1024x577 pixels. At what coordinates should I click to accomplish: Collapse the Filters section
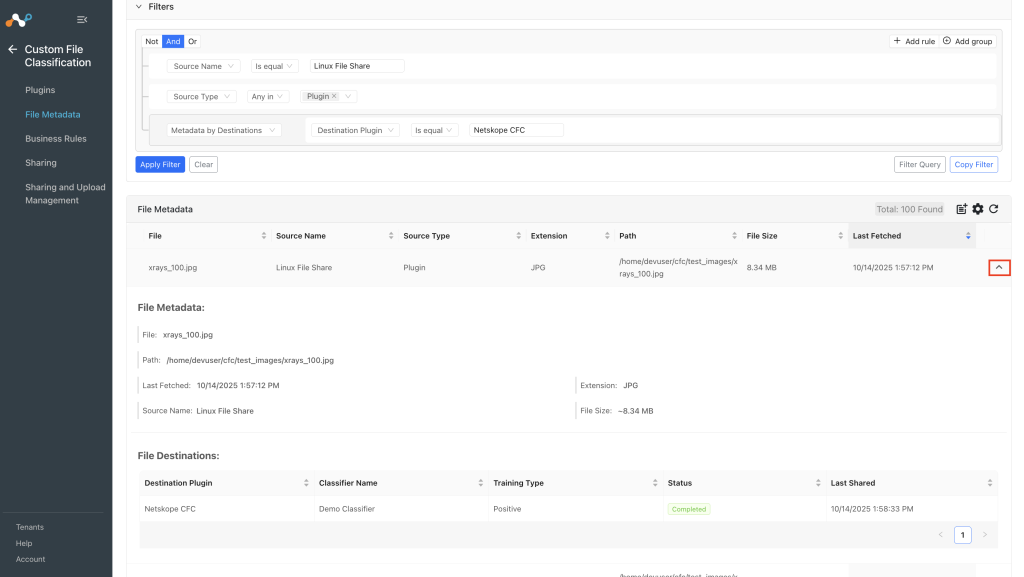click(x=138, y=7)
